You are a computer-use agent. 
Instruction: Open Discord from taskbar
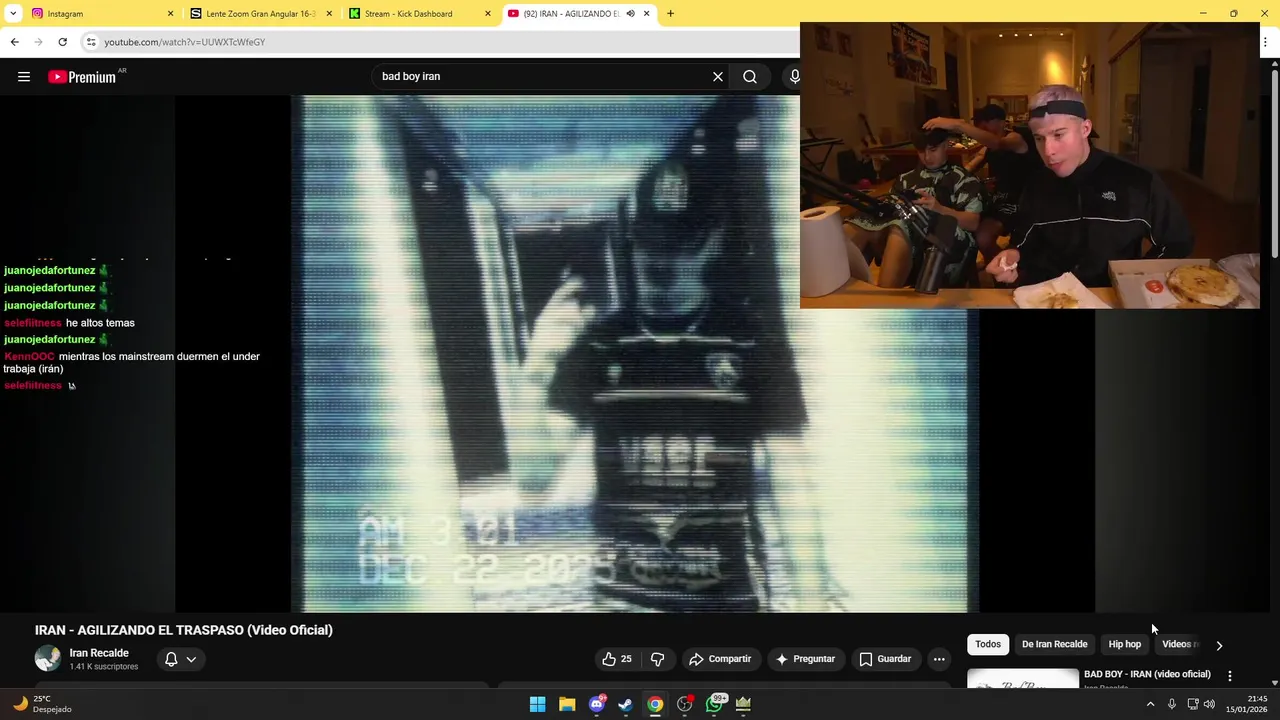click(597, 704)
